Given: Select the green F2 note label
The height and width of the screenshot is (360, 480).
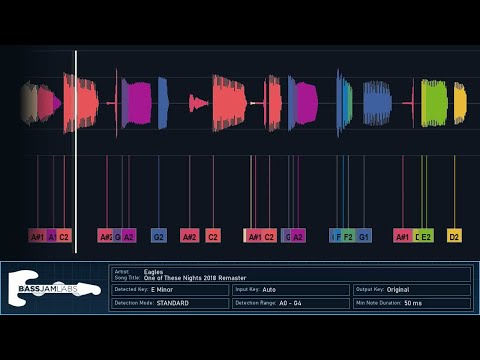Looking at the screenshot, I should (x=348, y=237).
